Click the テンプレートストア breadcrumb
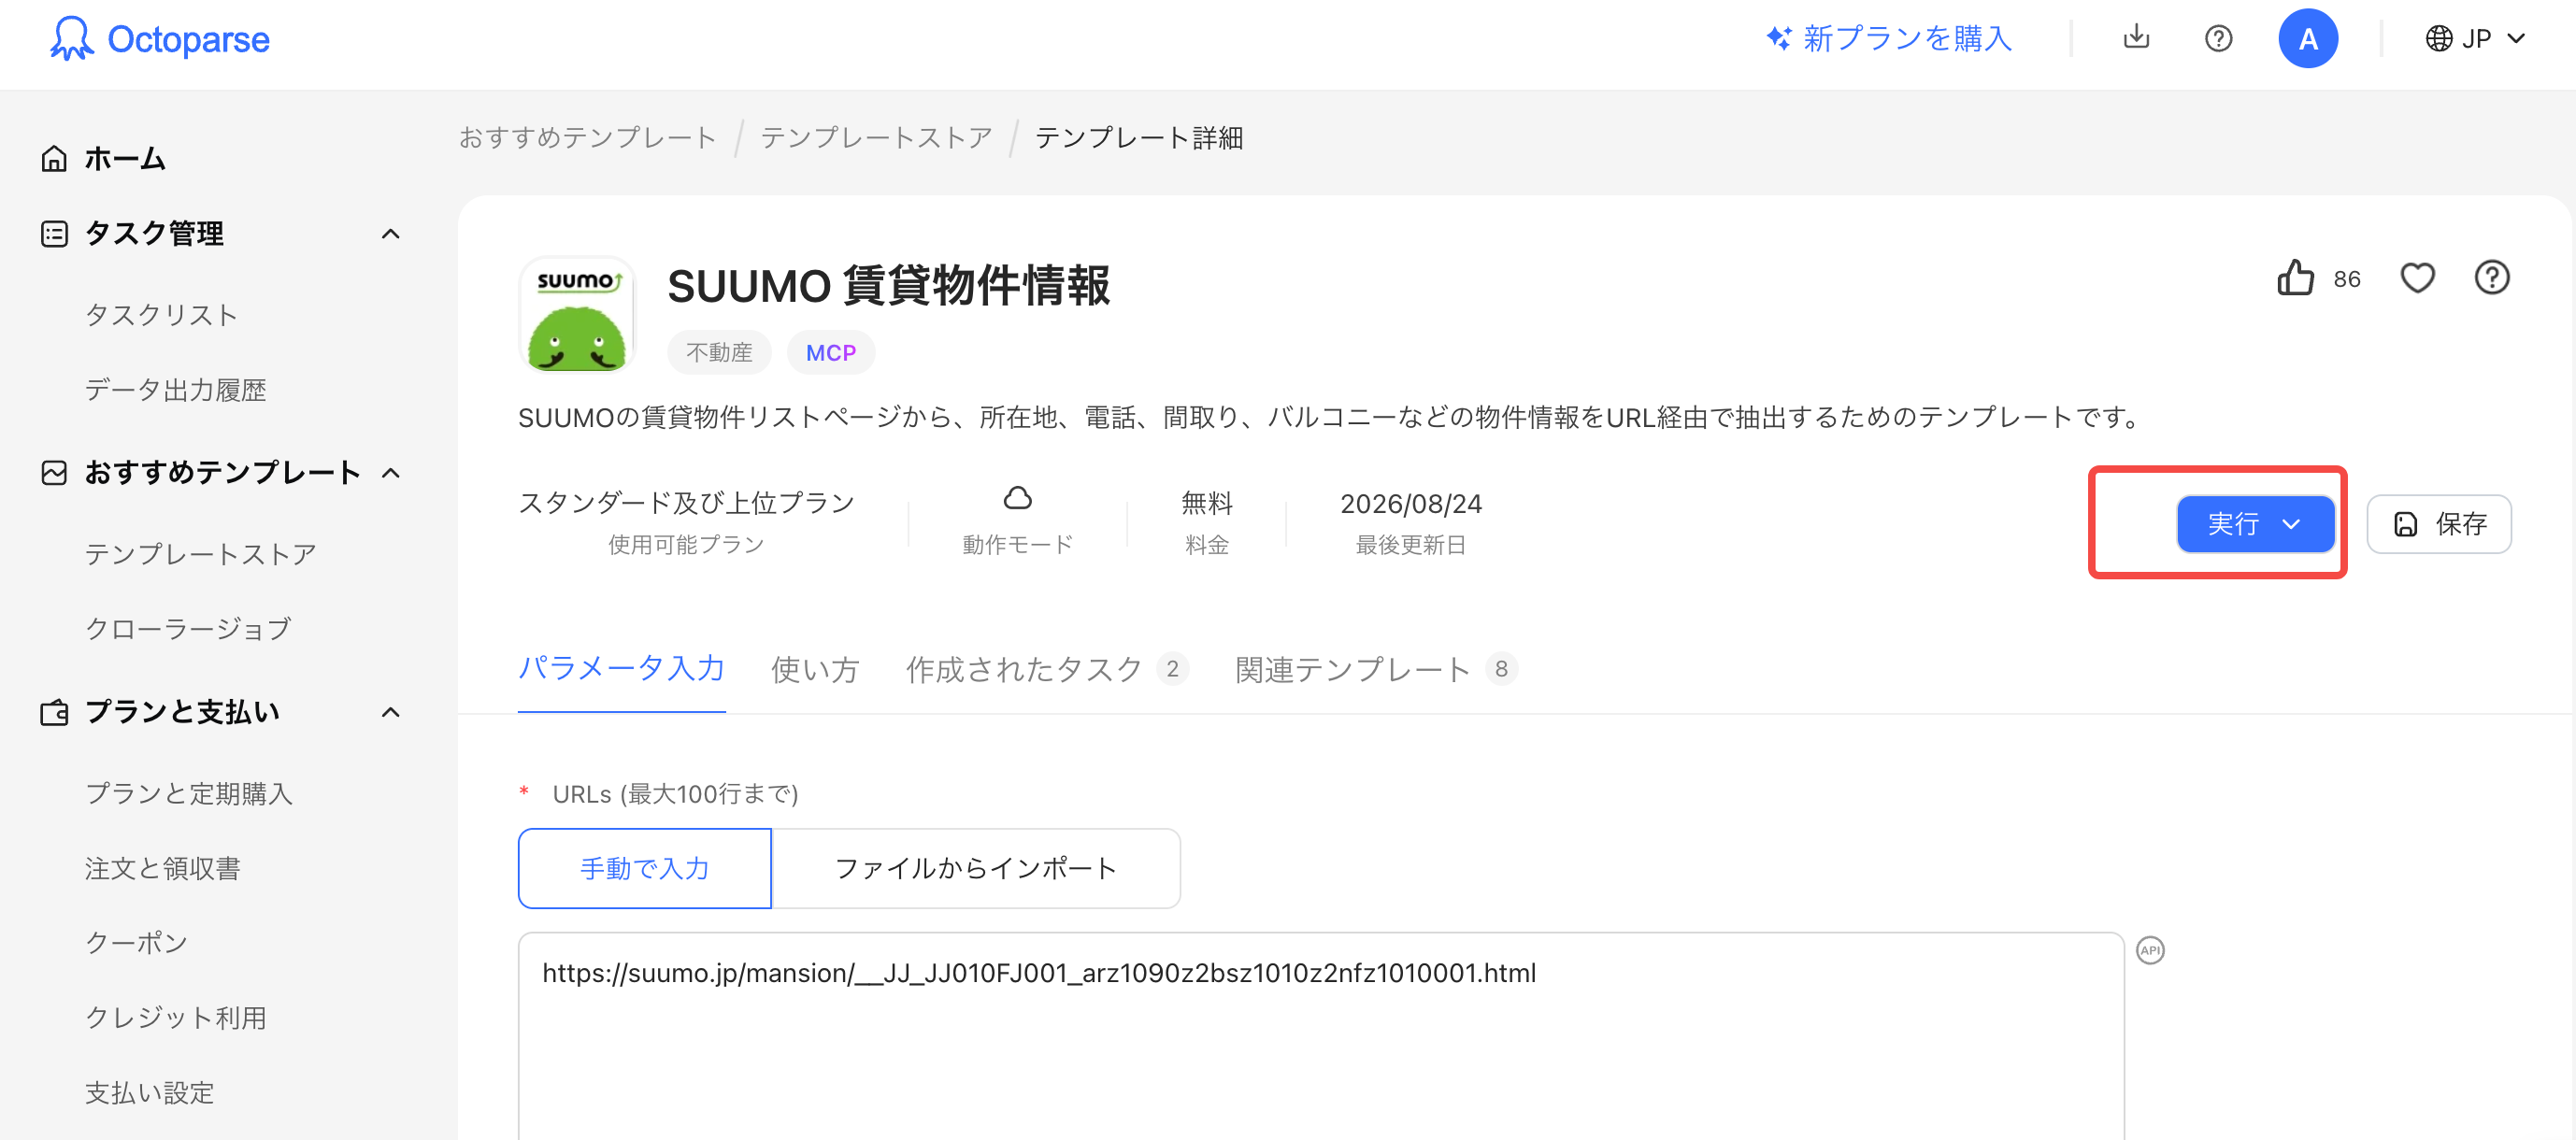This screenshot has width=2576, height=1140. (876, 137)
